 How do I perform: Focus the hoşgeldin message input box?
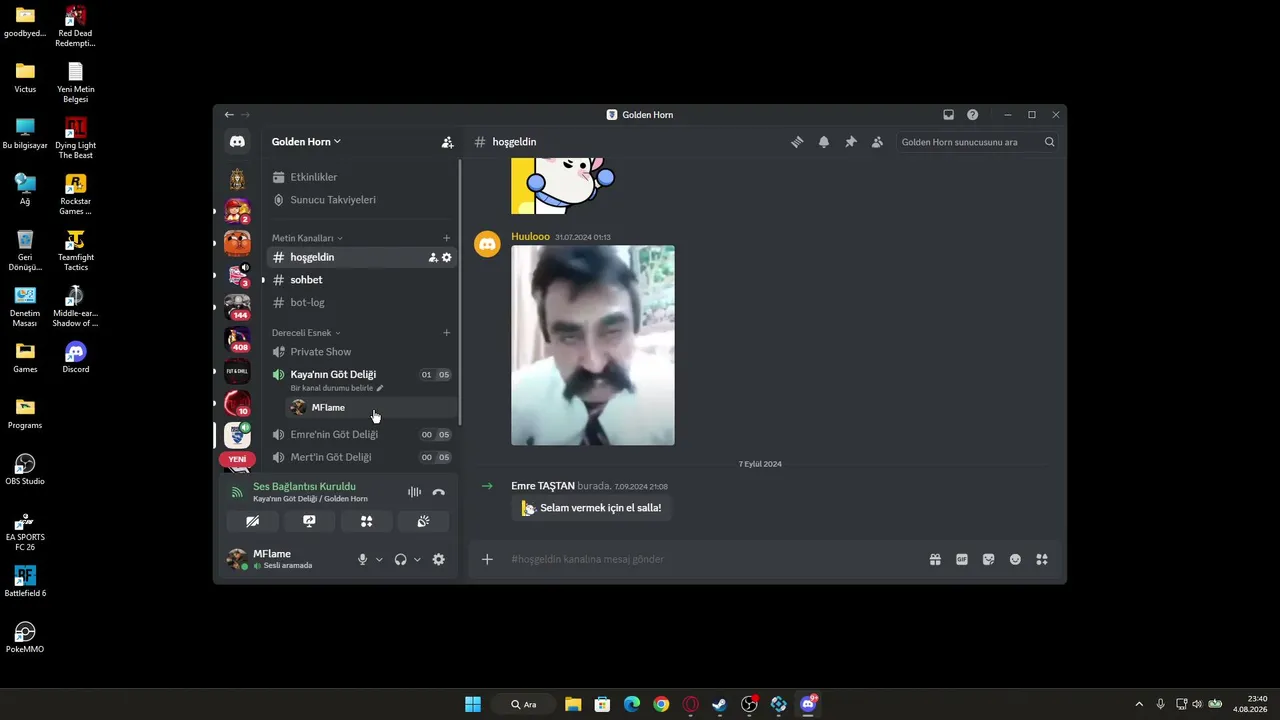(x=714, y=560)
